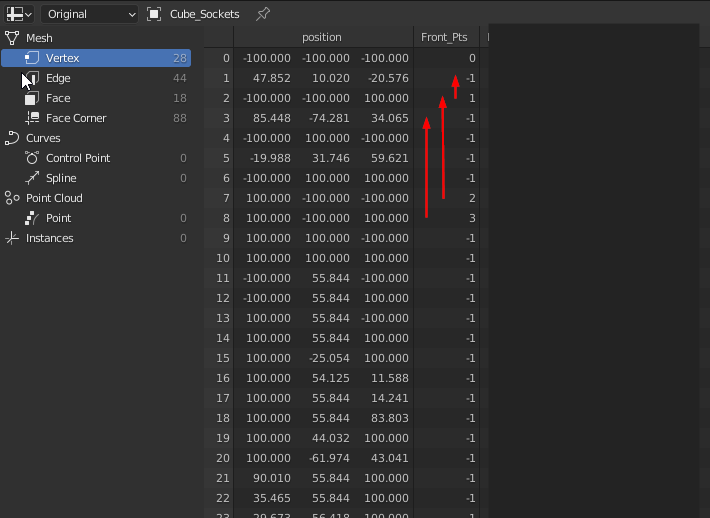Click the position column header
Viewport: 710px width, 518px height.
(x=321, y=37)
